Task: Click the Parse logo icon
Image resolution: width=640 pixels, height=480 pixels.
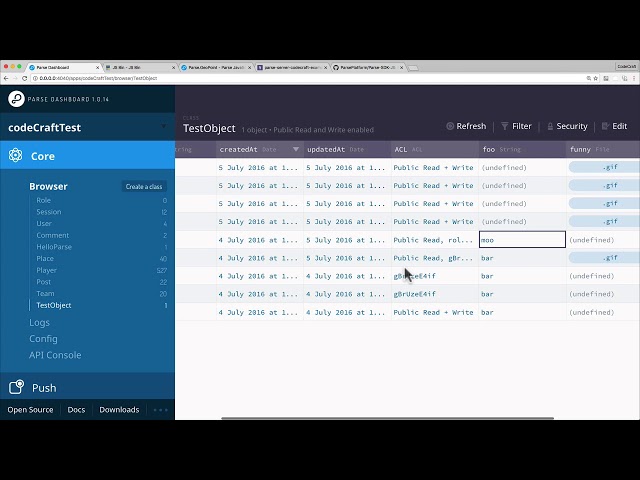Action: pyautogui.click(x=16, y=99)
